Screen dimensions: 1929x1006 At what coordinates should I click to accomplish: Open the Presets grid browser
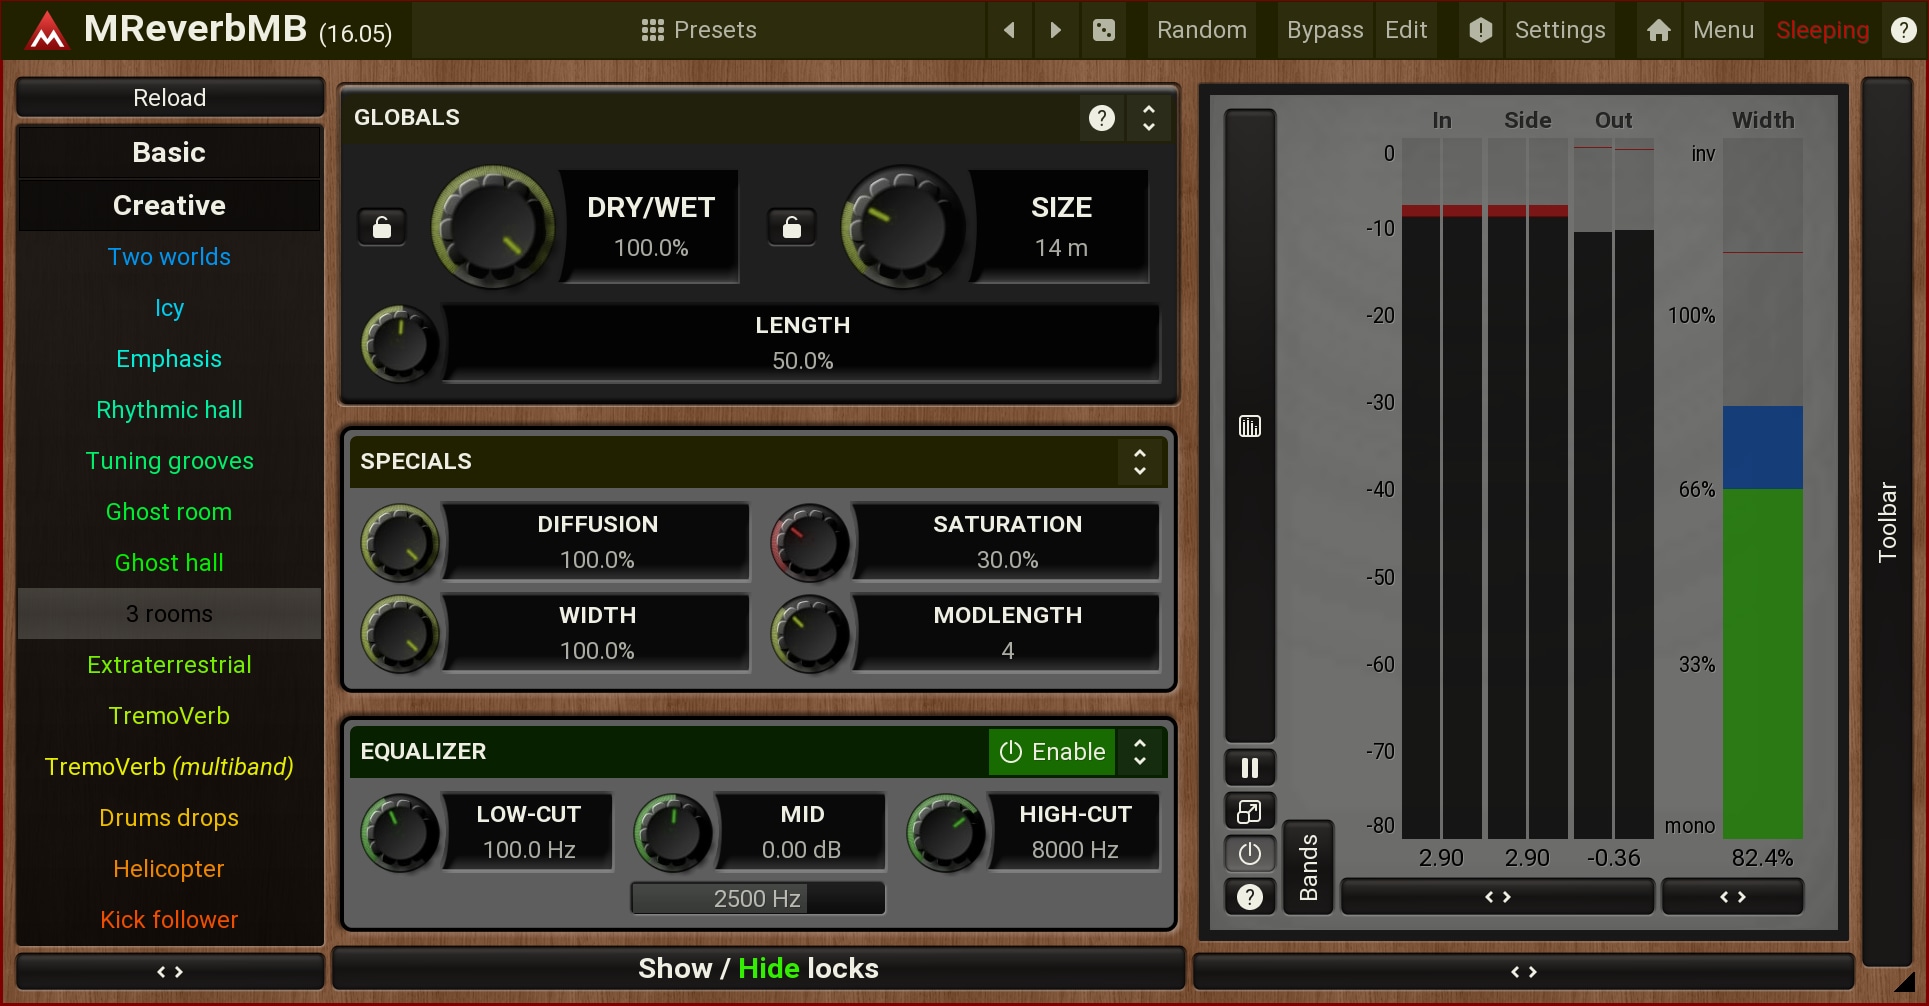click(x=653, y=30)
